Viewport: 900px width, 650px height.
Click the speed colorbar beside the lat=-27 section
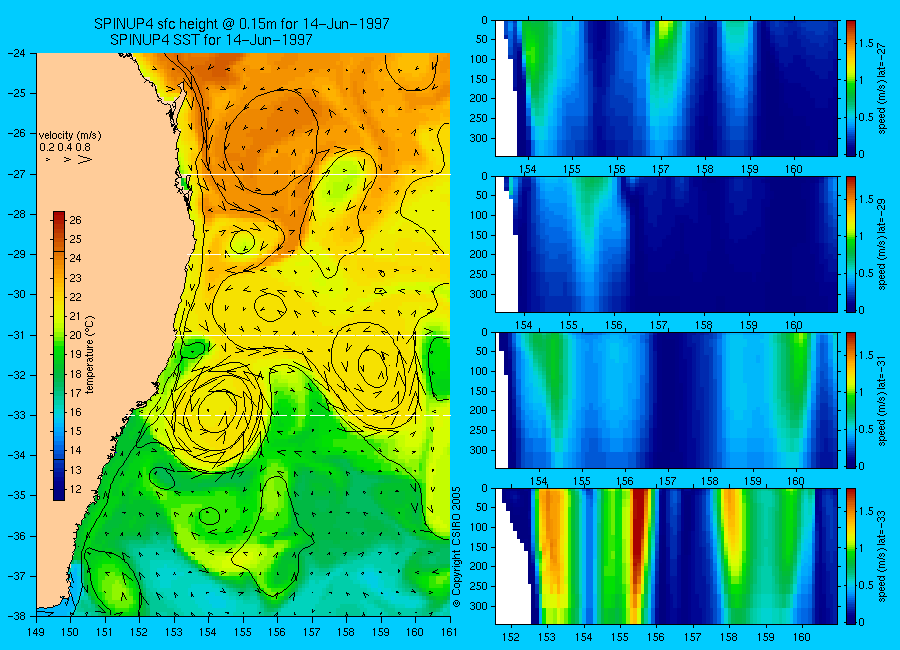[x=851, y=88]
